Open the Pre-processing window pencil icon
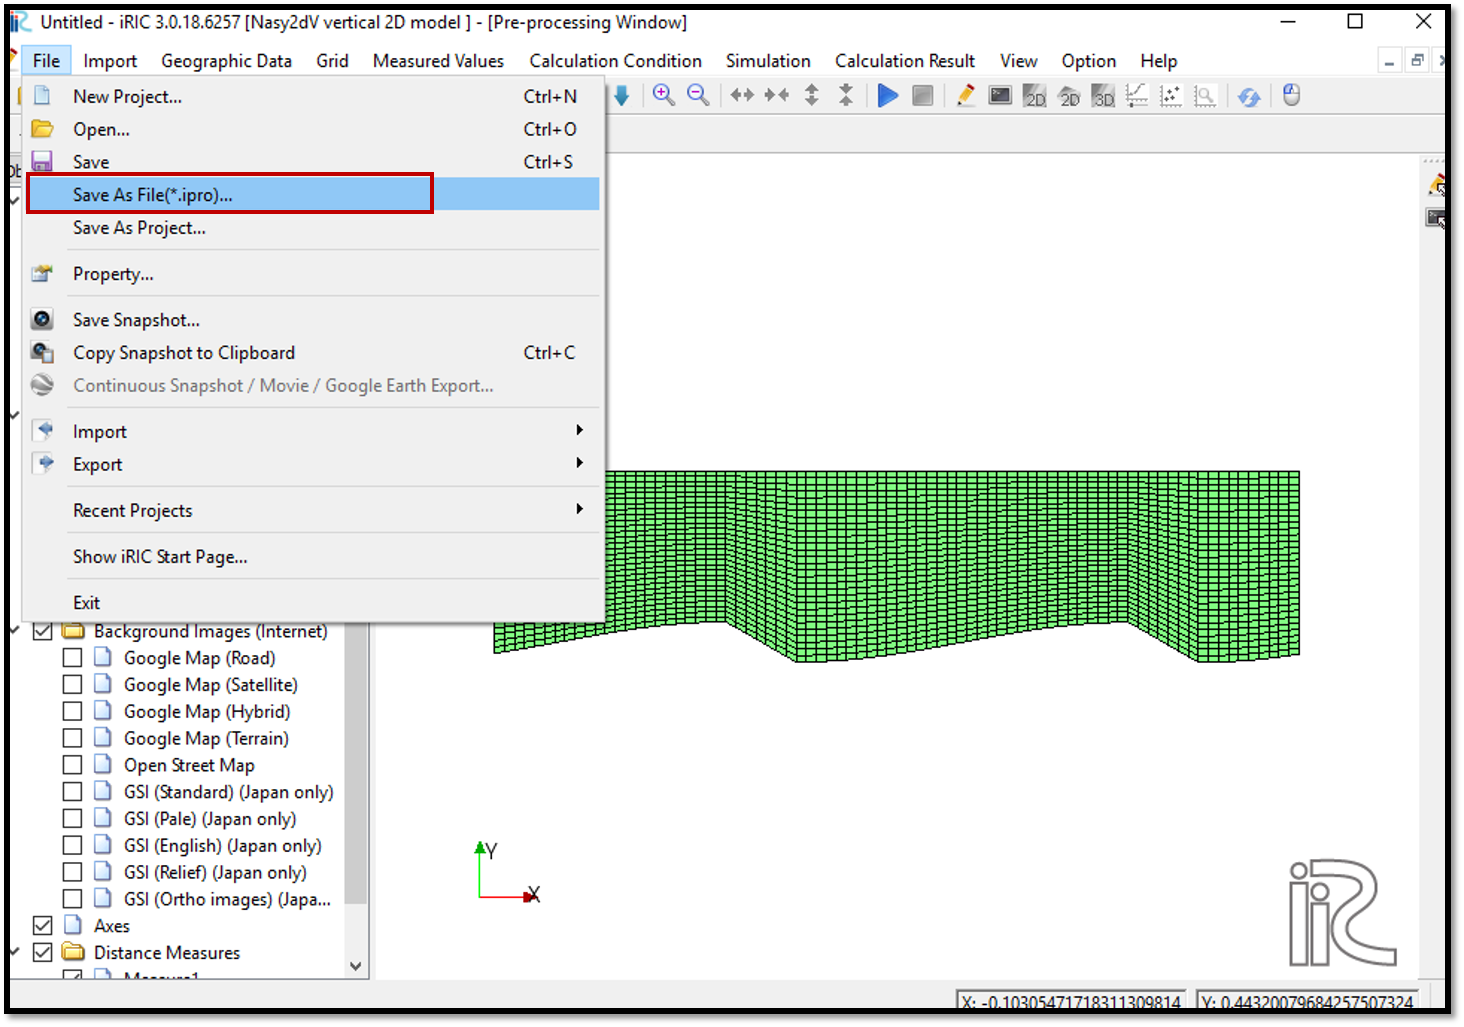The image size is (1464, 1027). coord(965,95)
